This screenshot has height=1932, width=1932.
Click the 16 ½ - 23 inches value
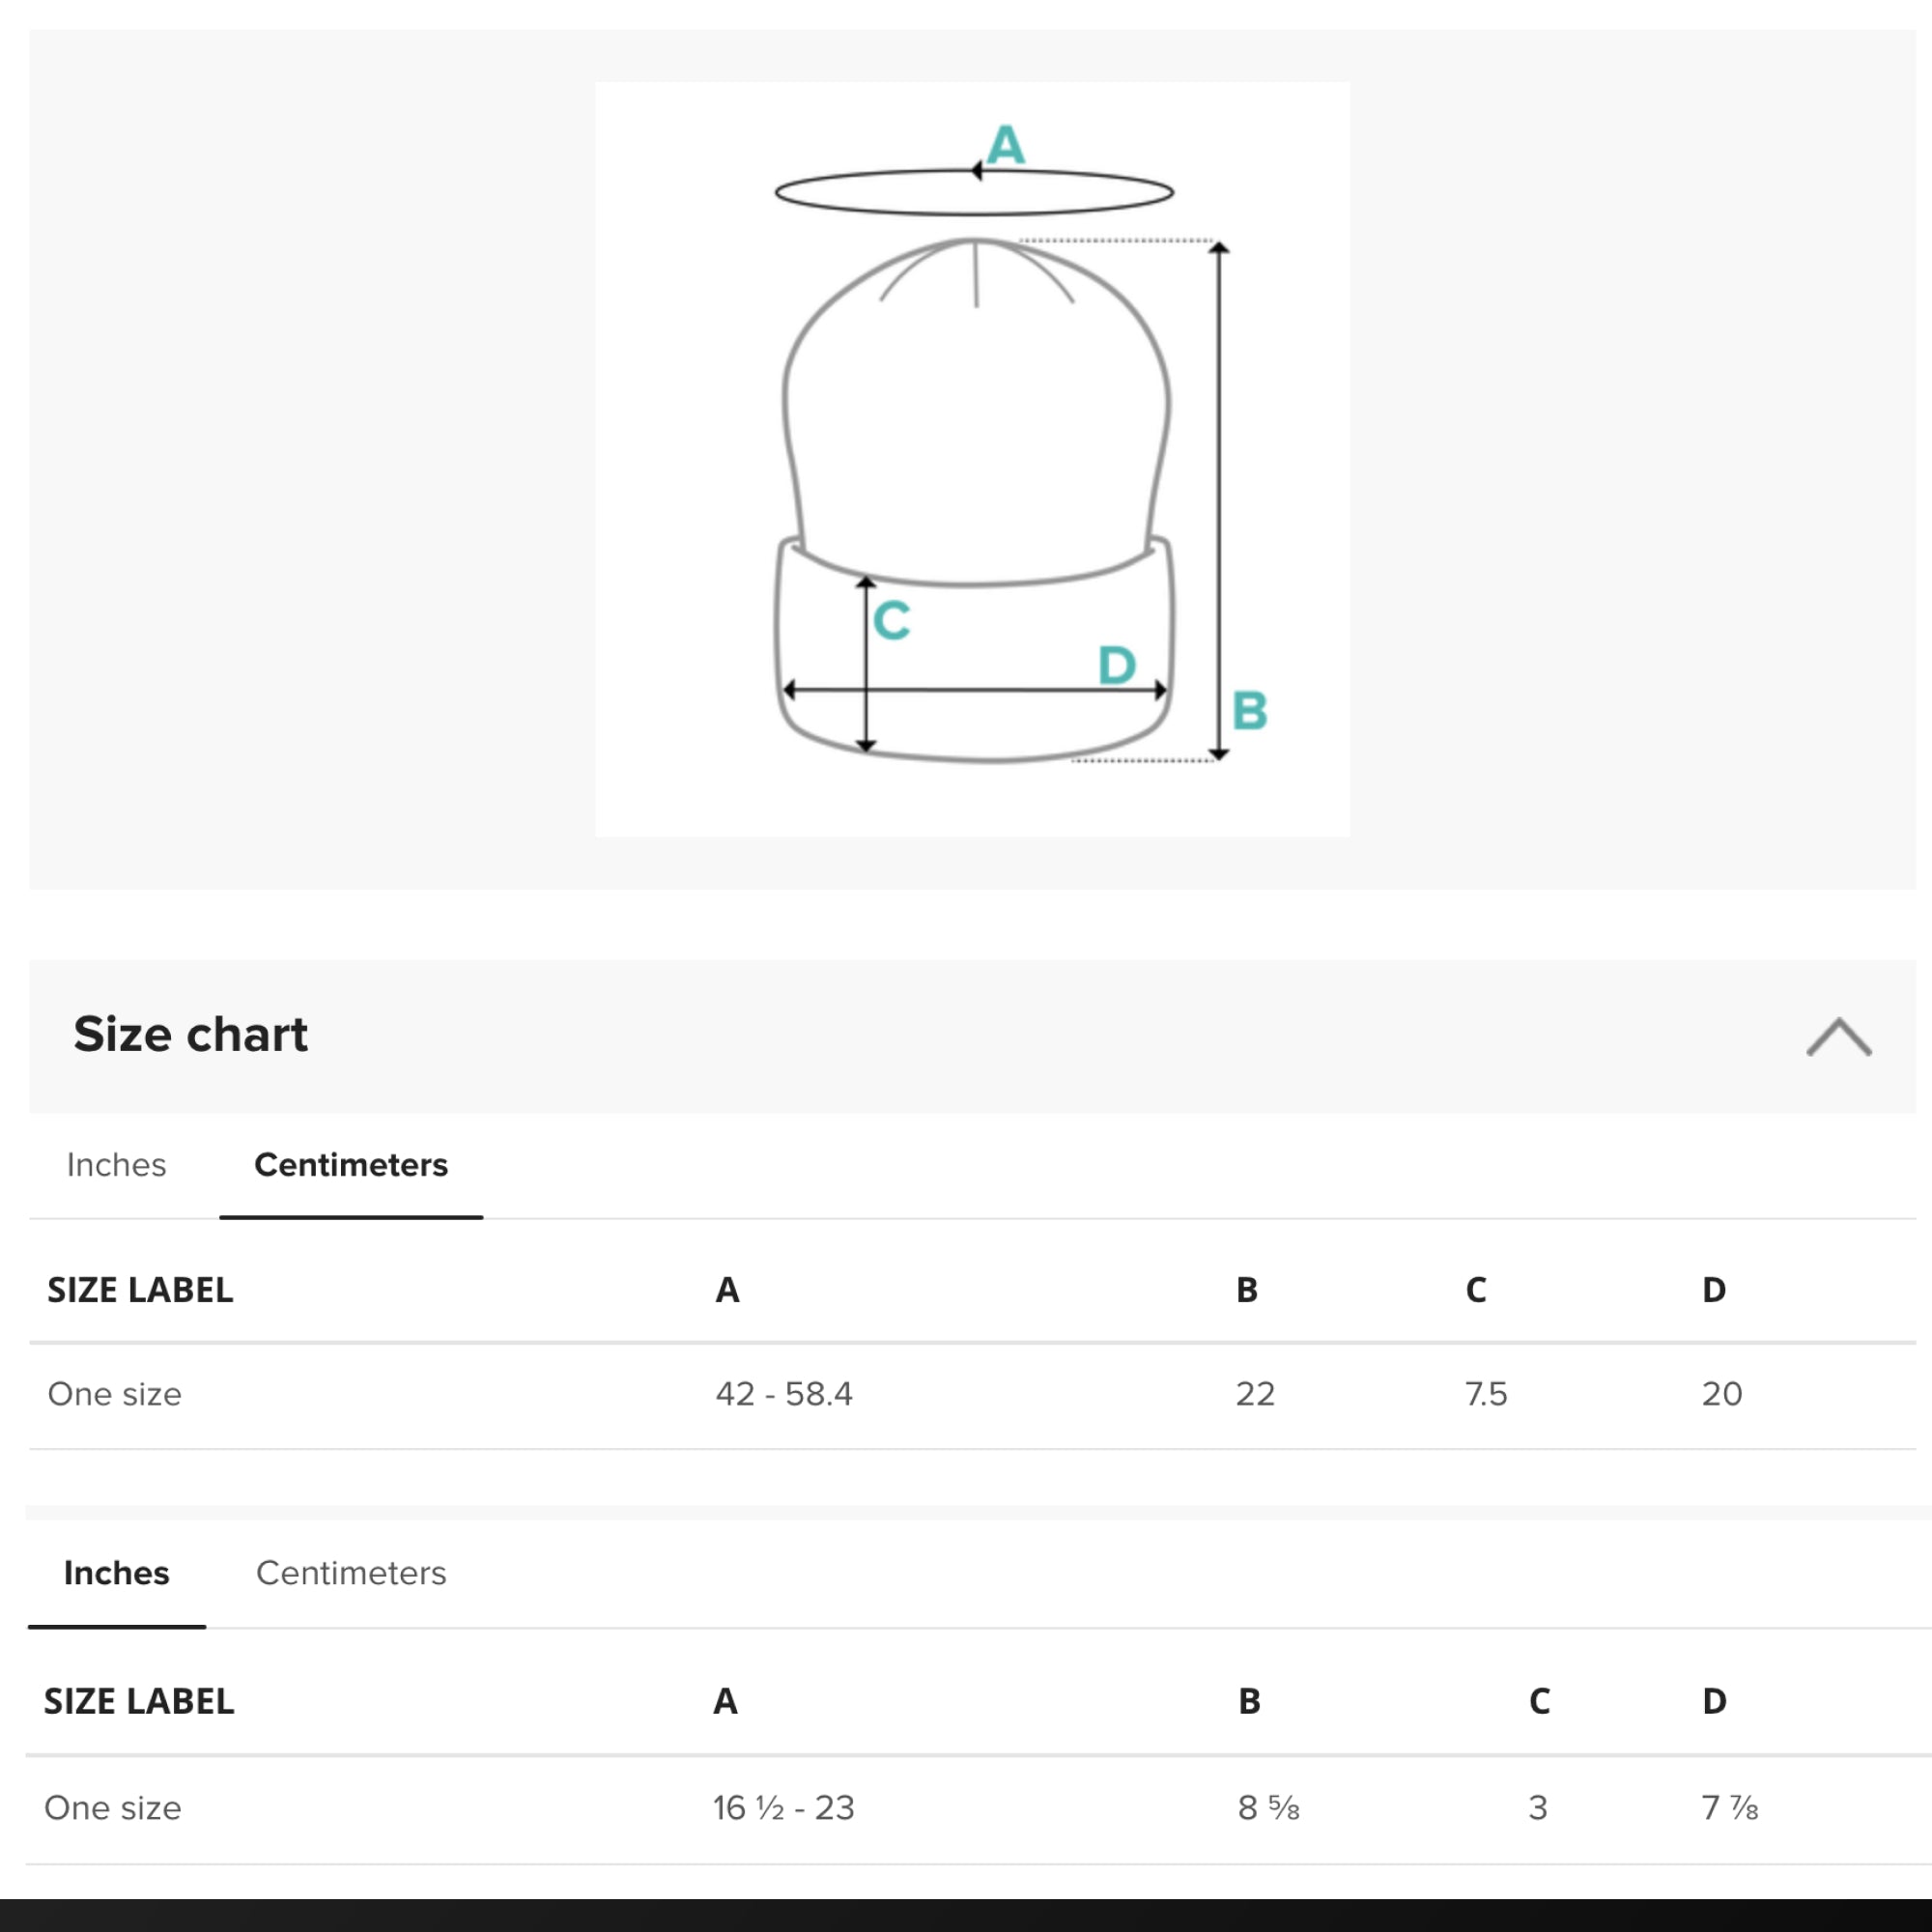tap(784, 1808)
